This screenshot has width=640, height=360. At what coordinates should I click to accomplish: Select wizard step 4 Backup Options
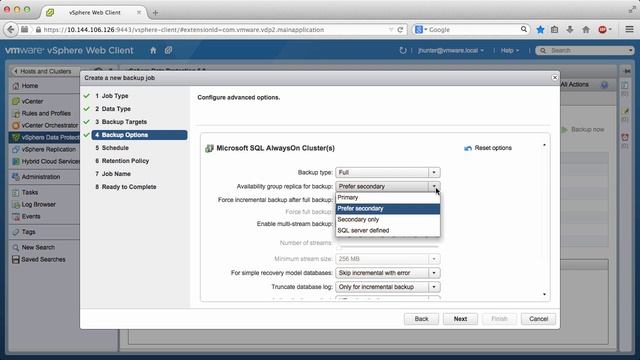point(140,135)
